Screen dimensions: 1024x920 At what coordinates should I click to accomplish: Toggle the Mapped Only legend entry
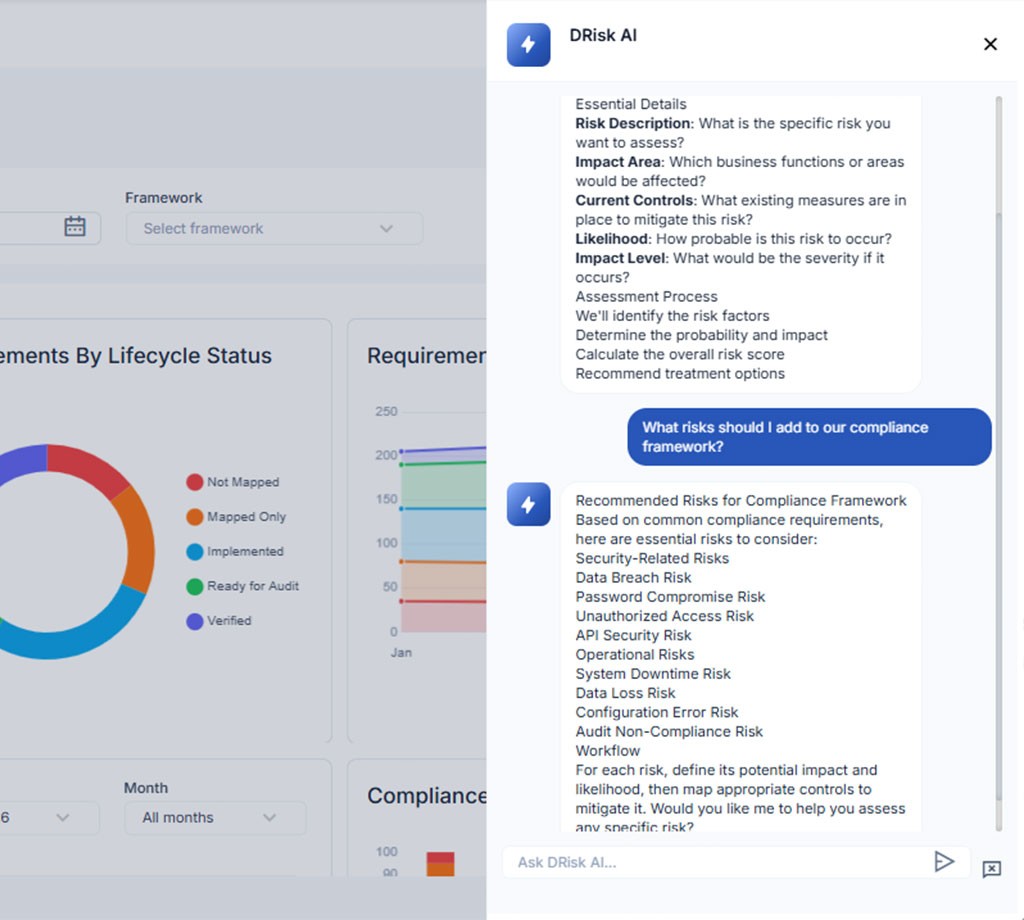pyautogui.click(x=236, y=516)
